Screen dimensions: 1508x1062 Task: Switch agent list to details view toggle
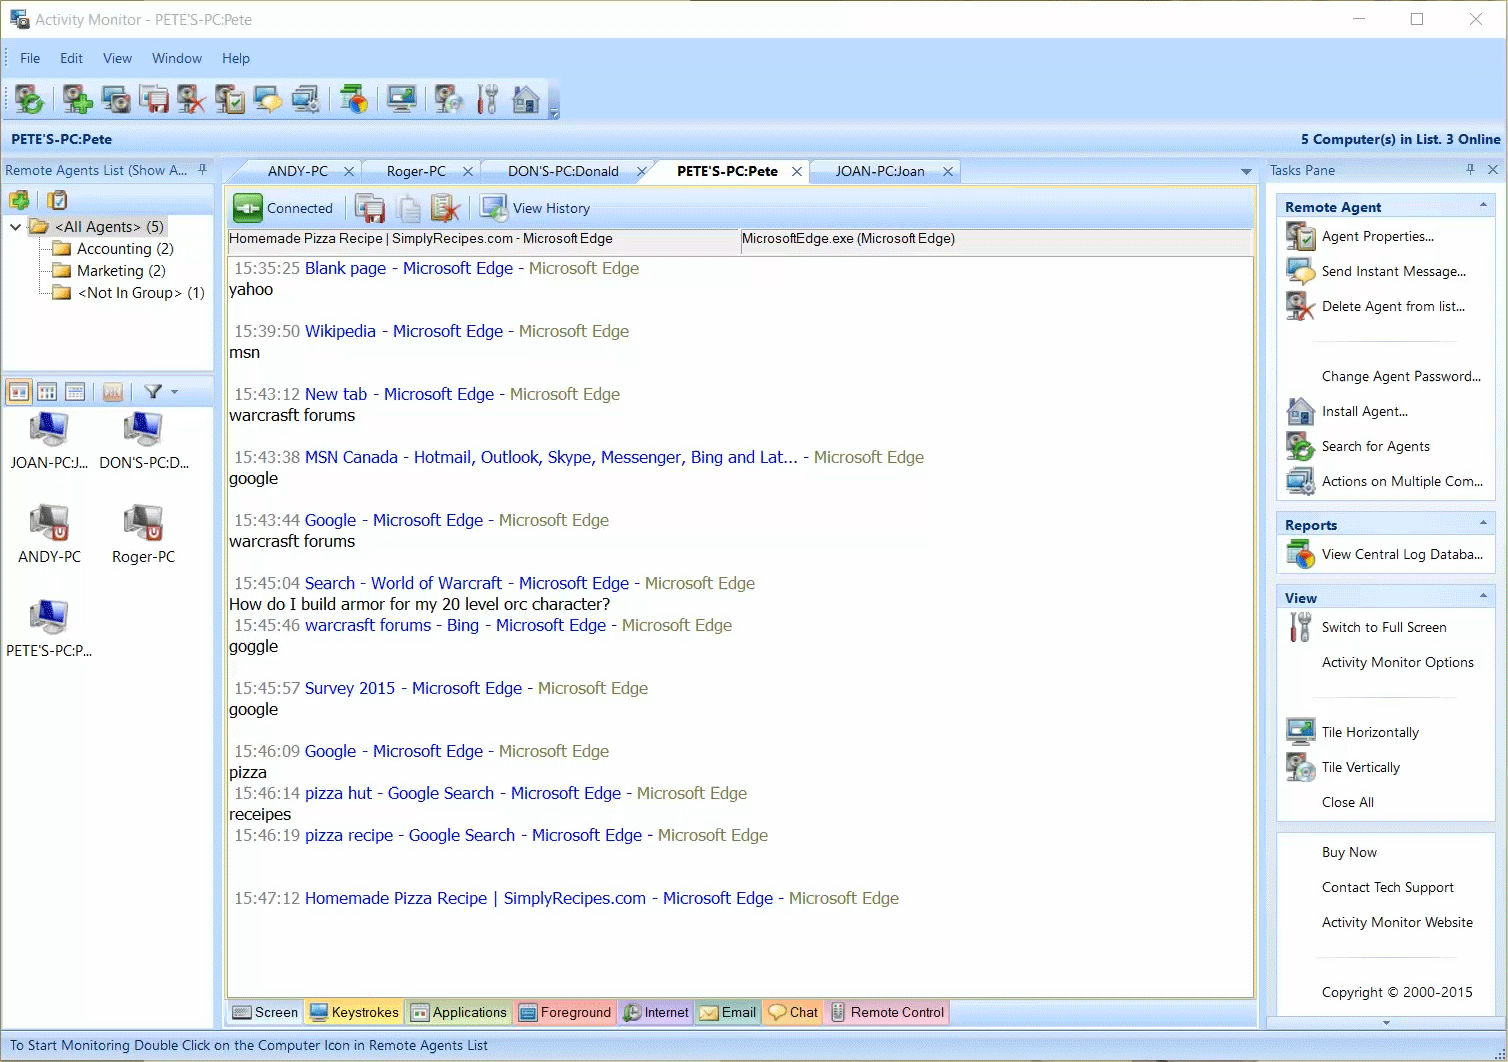[75, 391]
